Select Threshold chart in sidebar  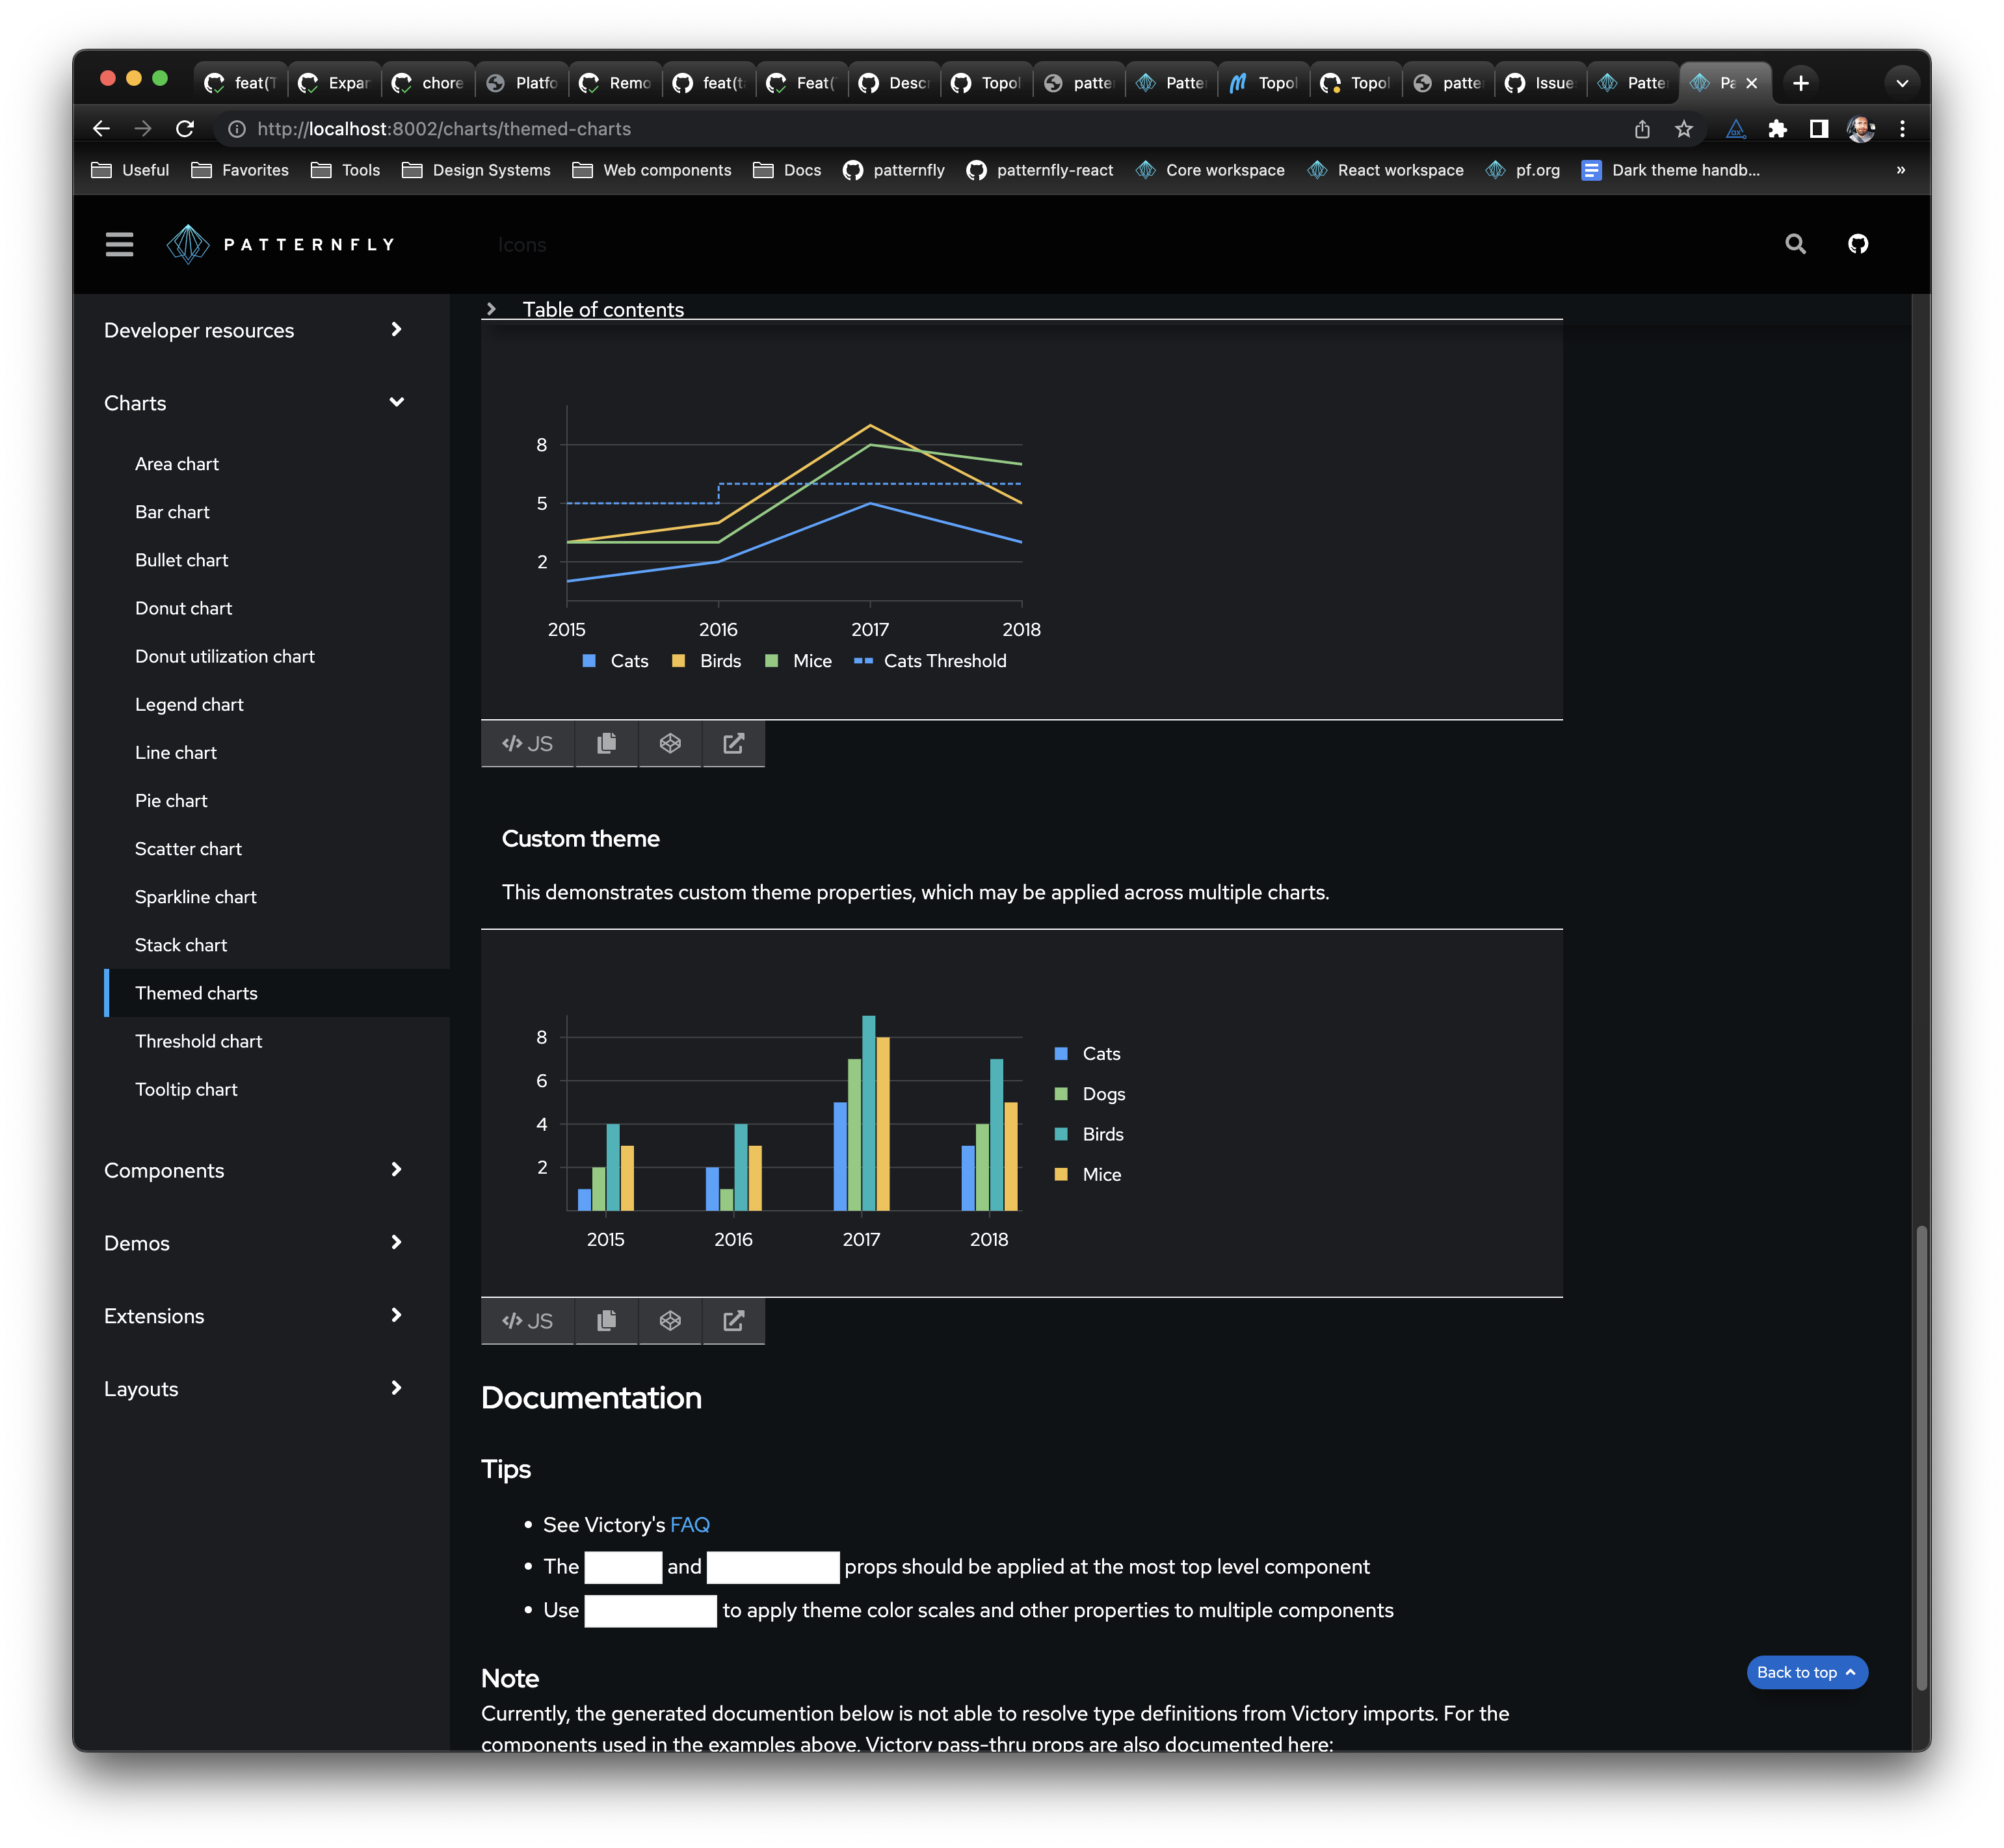coord(198,1041)
